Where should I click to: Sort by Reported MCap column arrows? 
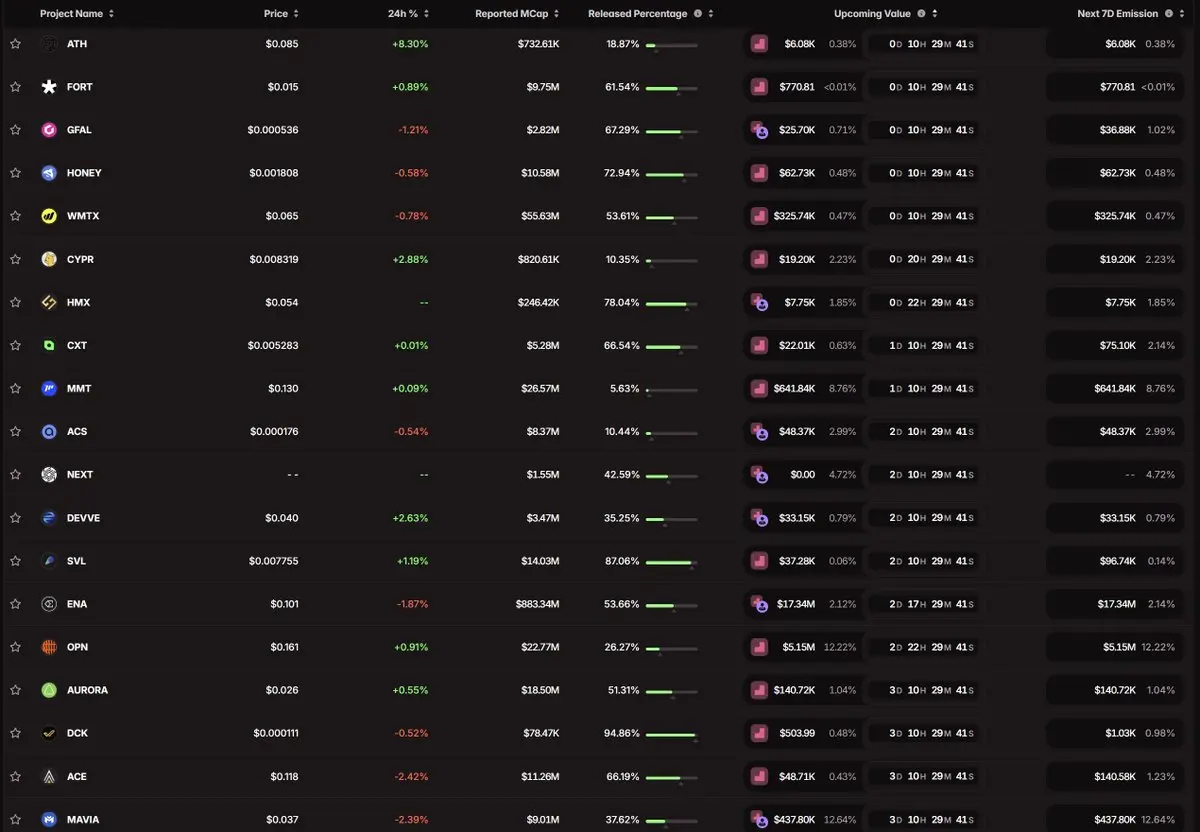click(557, 14)
